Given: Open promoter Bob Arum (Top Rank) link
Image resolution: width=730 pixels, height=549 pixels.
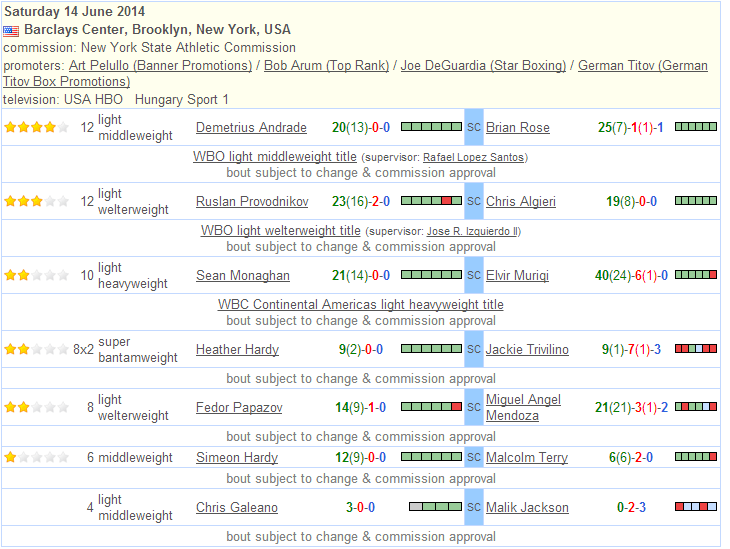Looking at the screenshot, I should [x=326, y=66].
